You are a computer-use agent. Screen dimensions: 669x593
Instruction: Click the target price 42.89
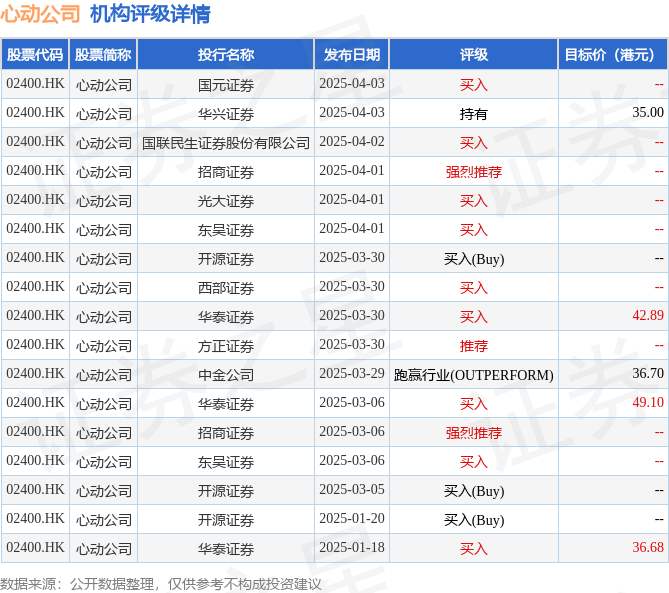(648, 316)
